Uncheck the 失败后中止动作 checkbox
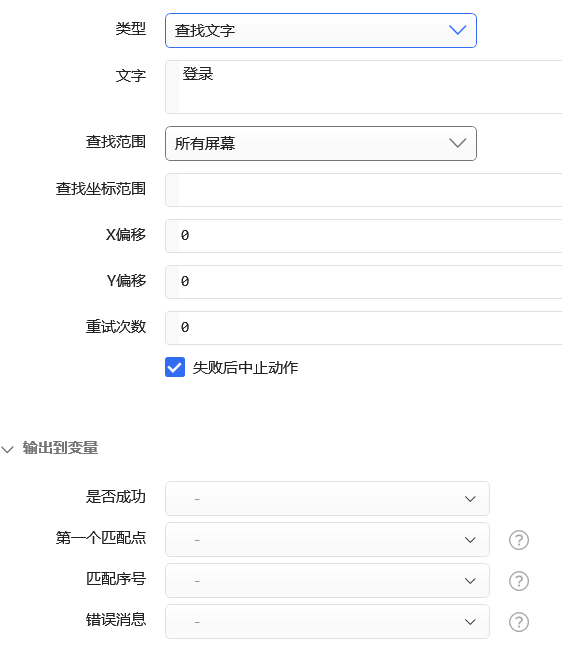562x665 pixels. 175,367
